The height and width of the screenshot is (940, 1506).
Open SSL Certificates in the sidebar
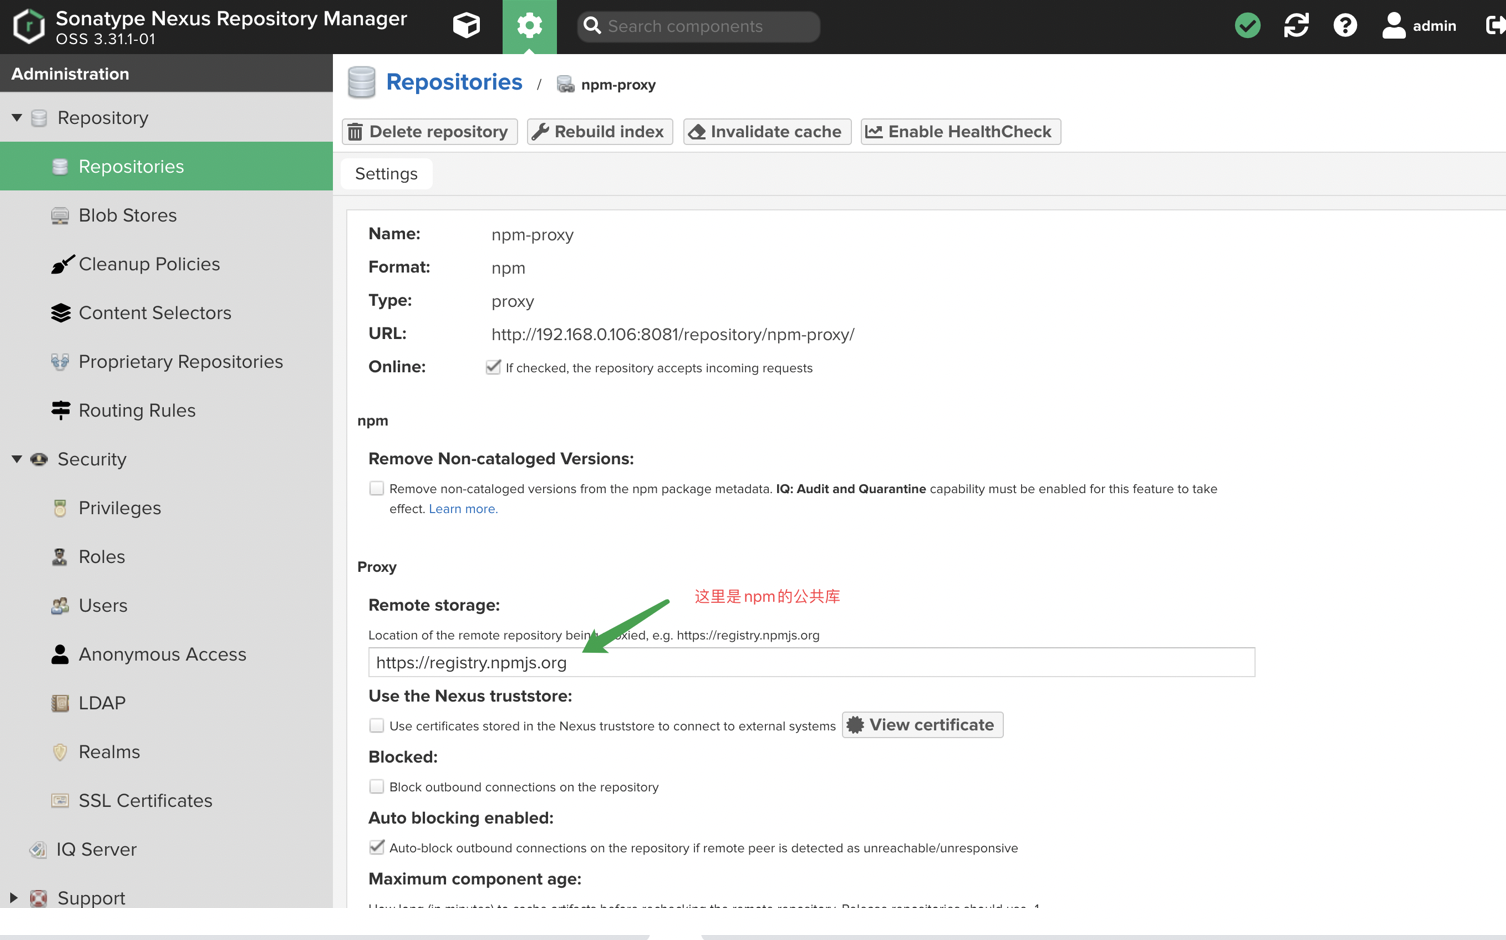pyautogui.click(x=166, y=801)
